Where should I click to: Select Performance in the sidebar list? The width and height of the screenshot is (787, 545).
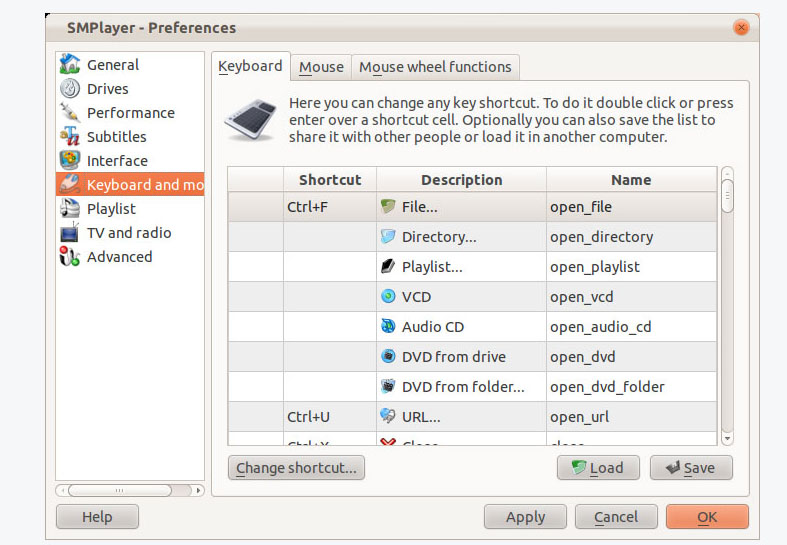[x=130, y=113]
